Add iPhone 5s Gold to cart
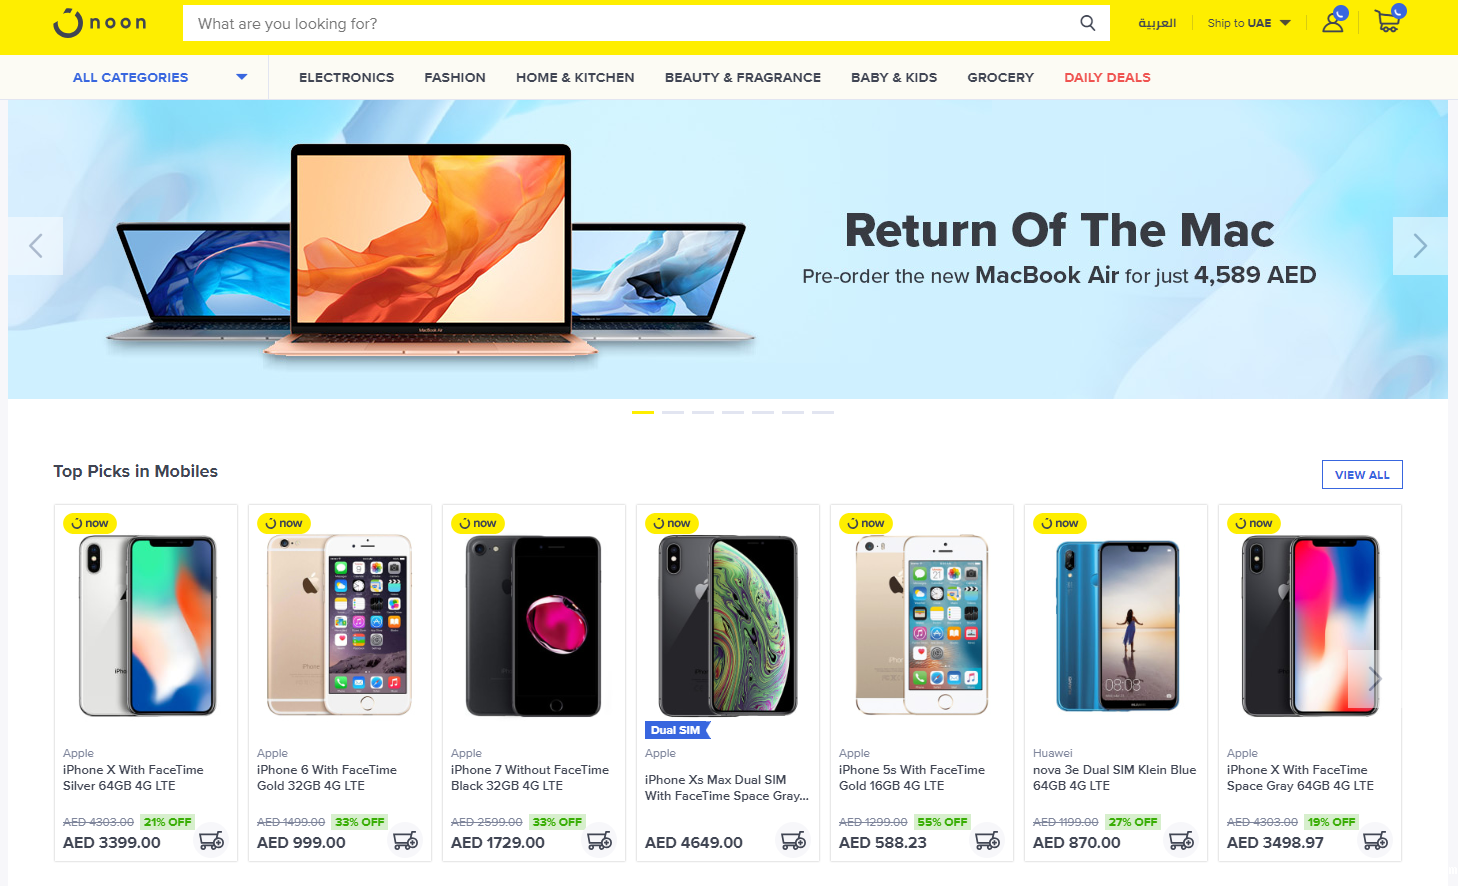The width and height of the screenshot is (1458, 886). coord(988,841)
